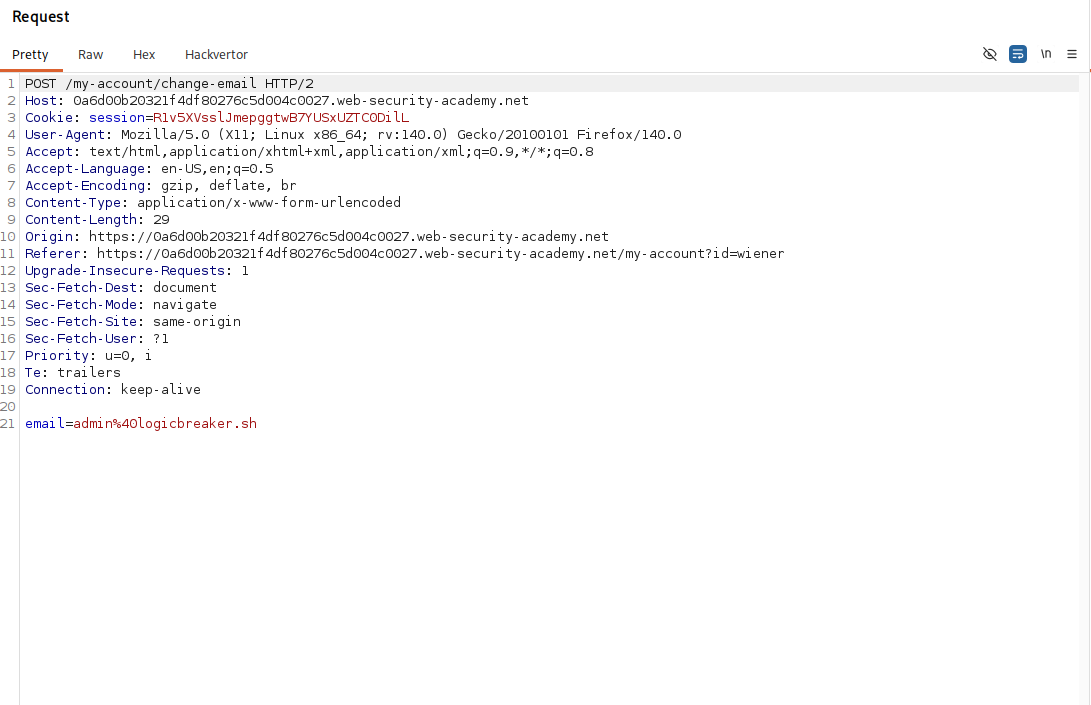1091x705 pixels.
Task: Click the Priority u=0, i header line
Action: click(88, 356)
